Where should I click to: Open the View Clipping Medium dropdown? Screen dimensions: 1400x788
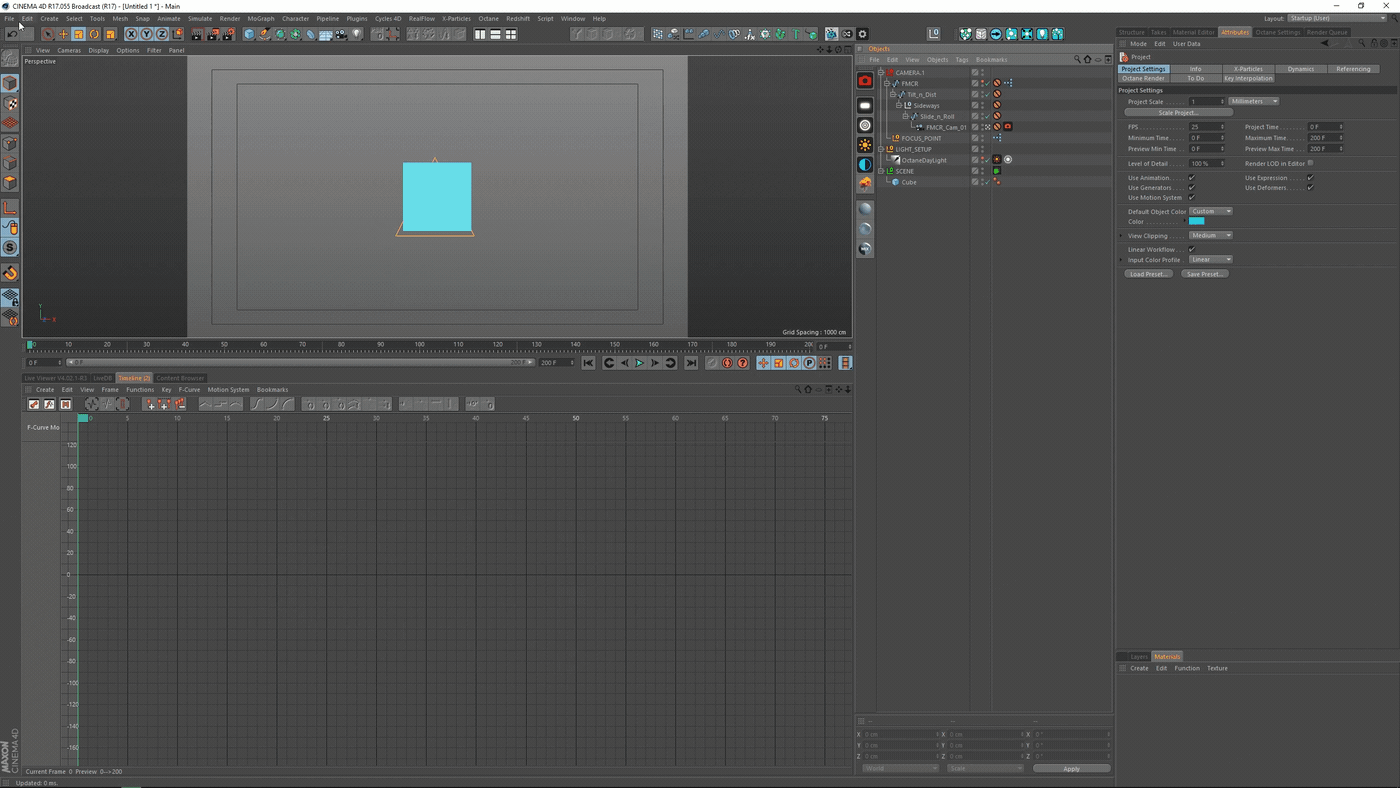click(x=1210, y=236)
